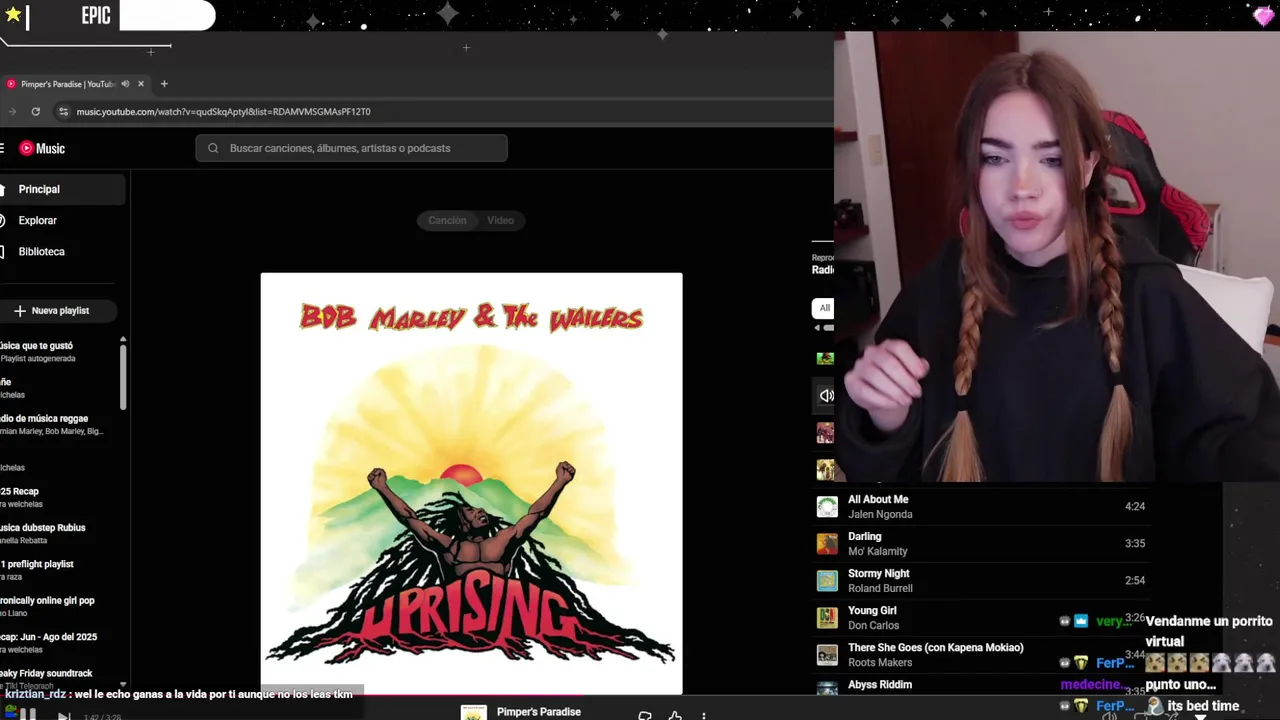
Task: Click the search magnifier icon
Action: (213, 148)
